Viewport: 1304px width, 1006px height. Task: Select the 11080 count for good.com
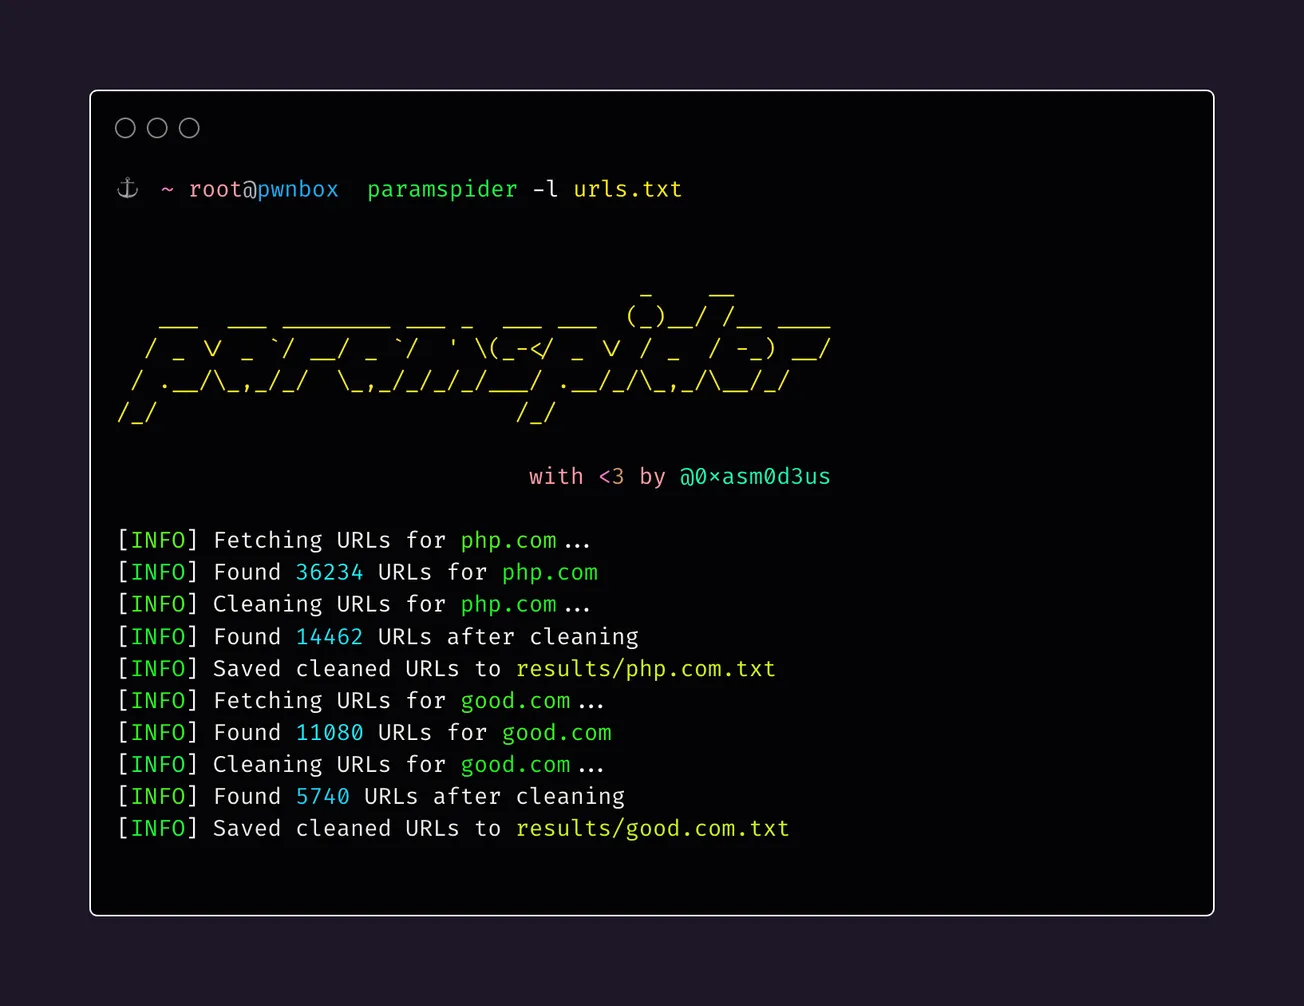[x=329, y=732]
